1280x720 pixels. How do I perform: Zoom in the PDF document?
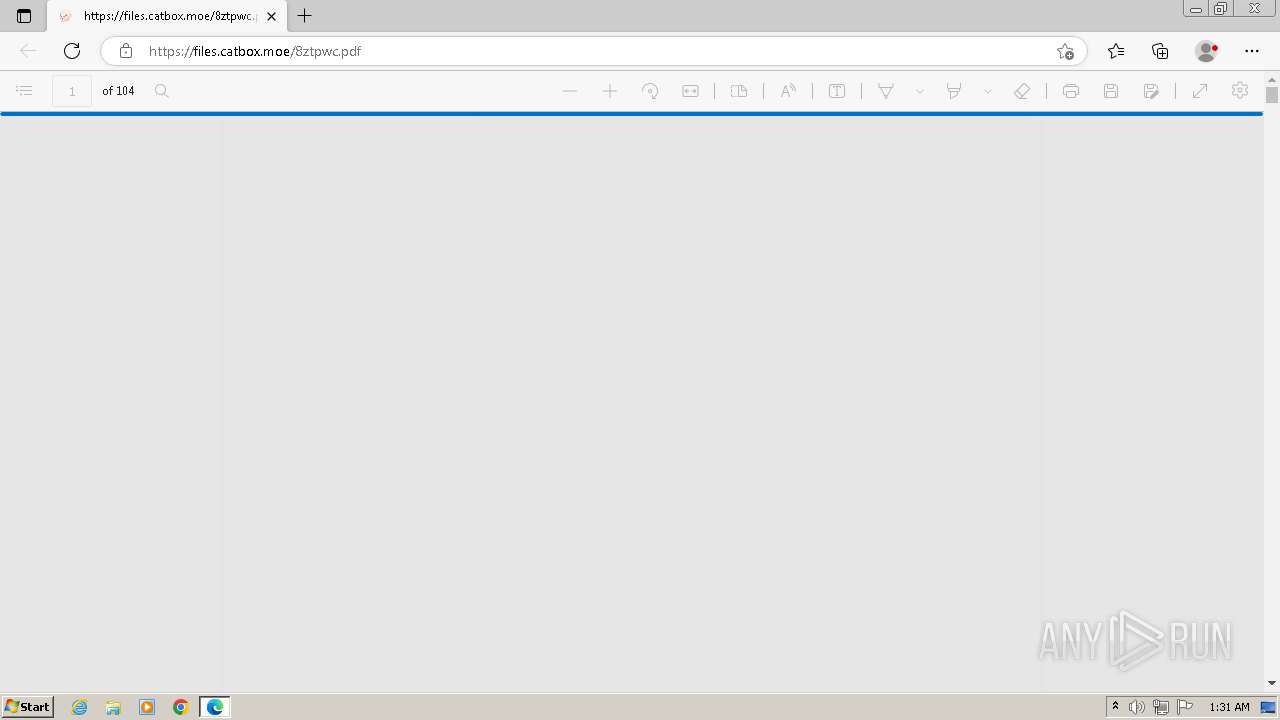[x=610, y=91]
